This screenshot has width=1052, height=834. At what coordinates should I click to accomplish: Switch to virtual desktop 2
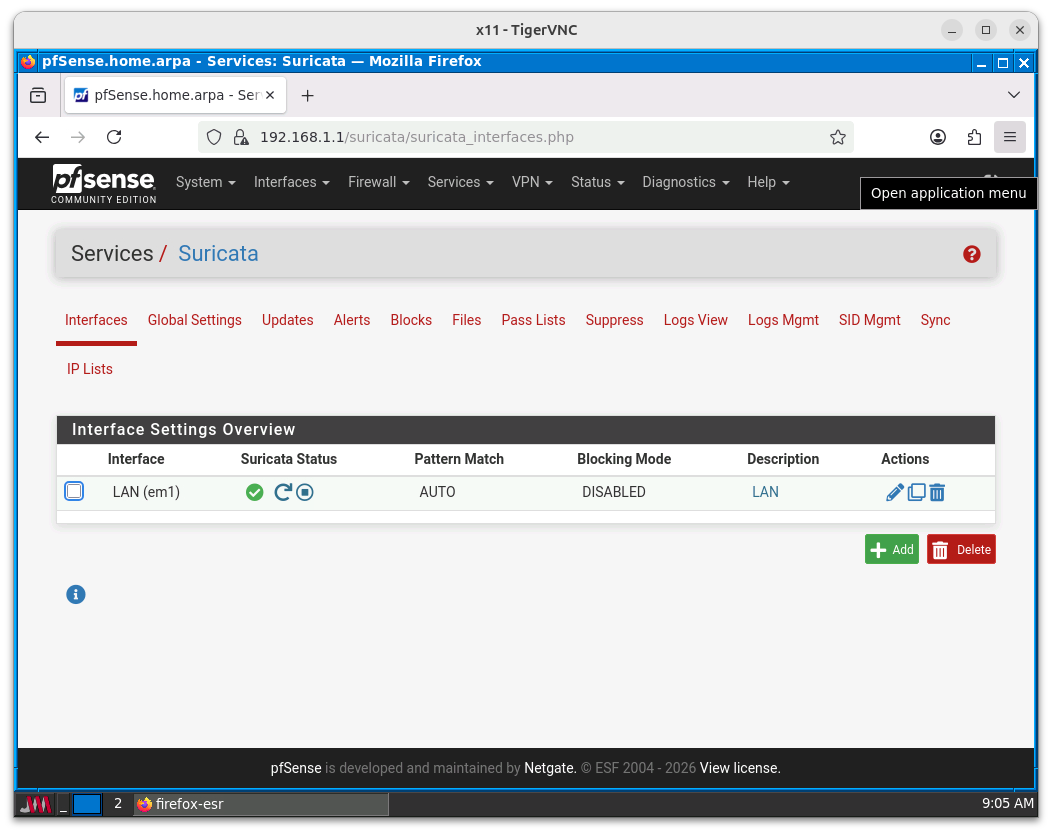(x=118, y=804)
